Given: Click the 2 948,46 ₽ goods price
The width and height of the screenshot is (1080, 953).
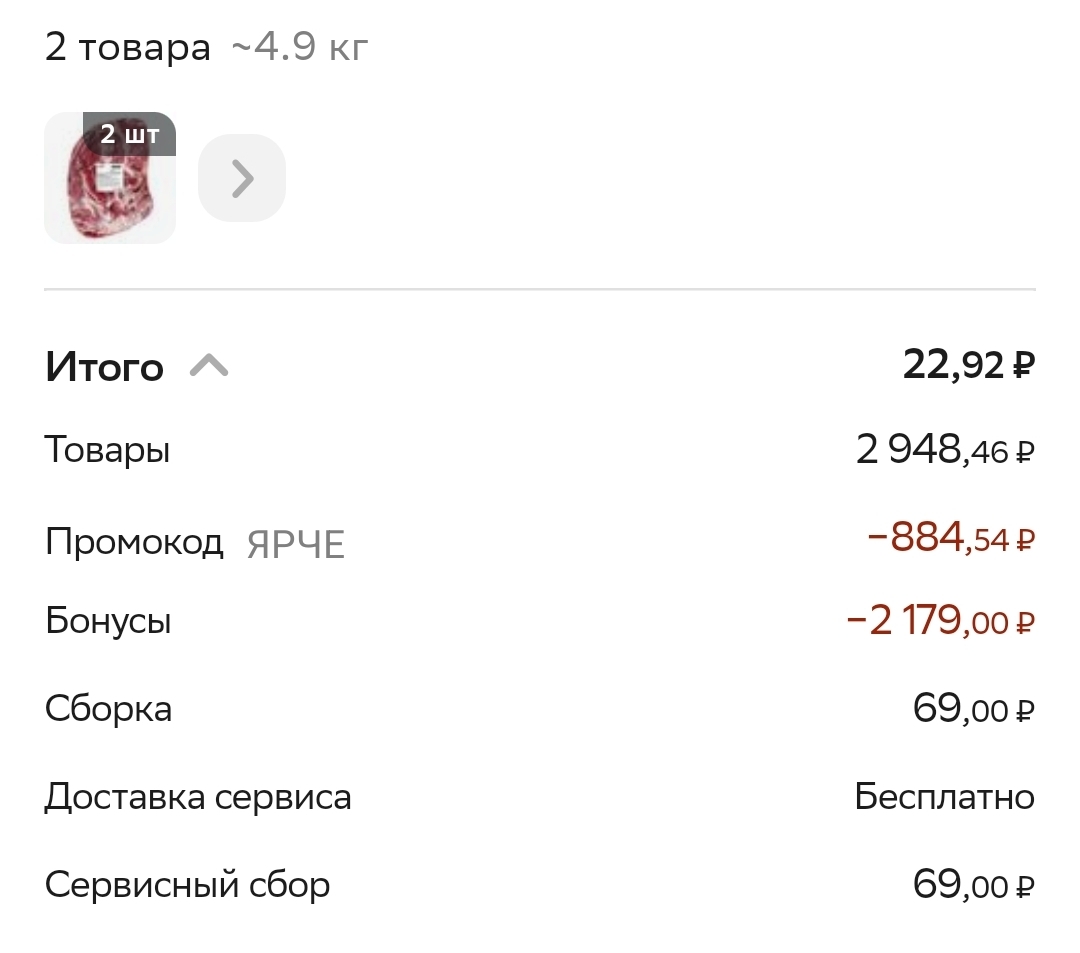Looking at the screenshot, I should (x=944, y=451).
